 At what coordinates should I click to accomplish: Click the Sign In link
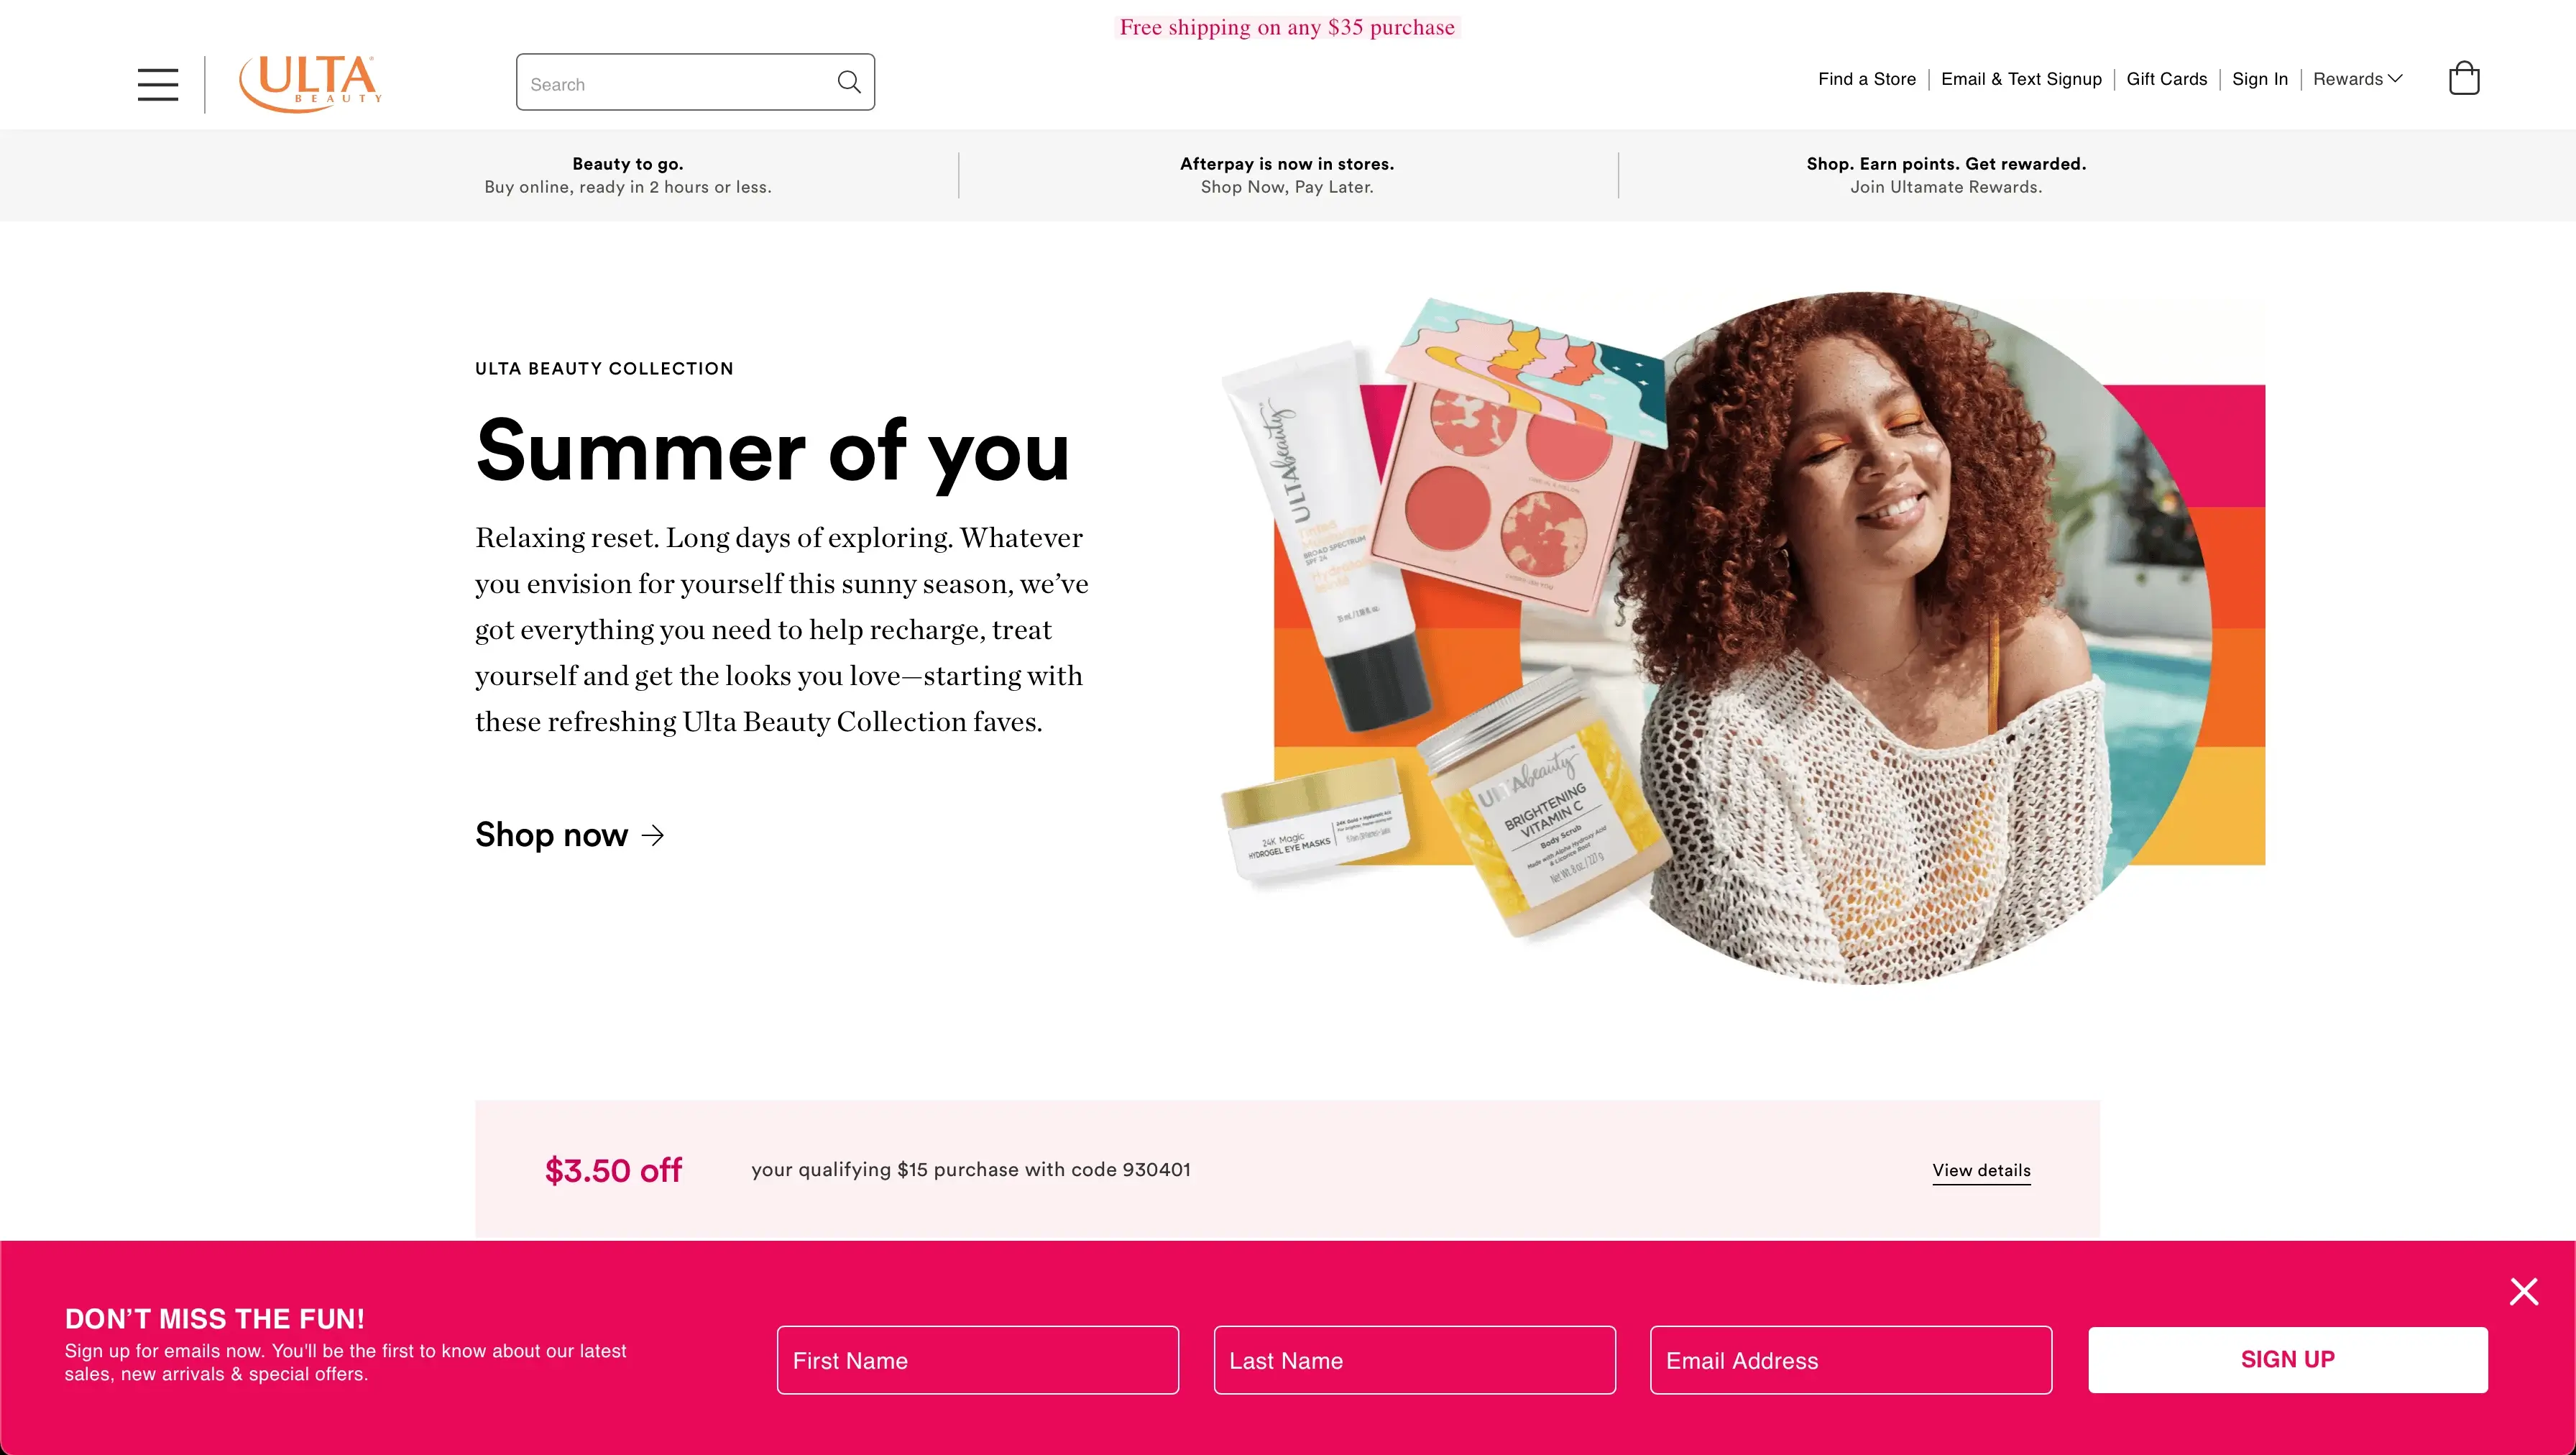pyautogui.click(x=2260, y=79)
